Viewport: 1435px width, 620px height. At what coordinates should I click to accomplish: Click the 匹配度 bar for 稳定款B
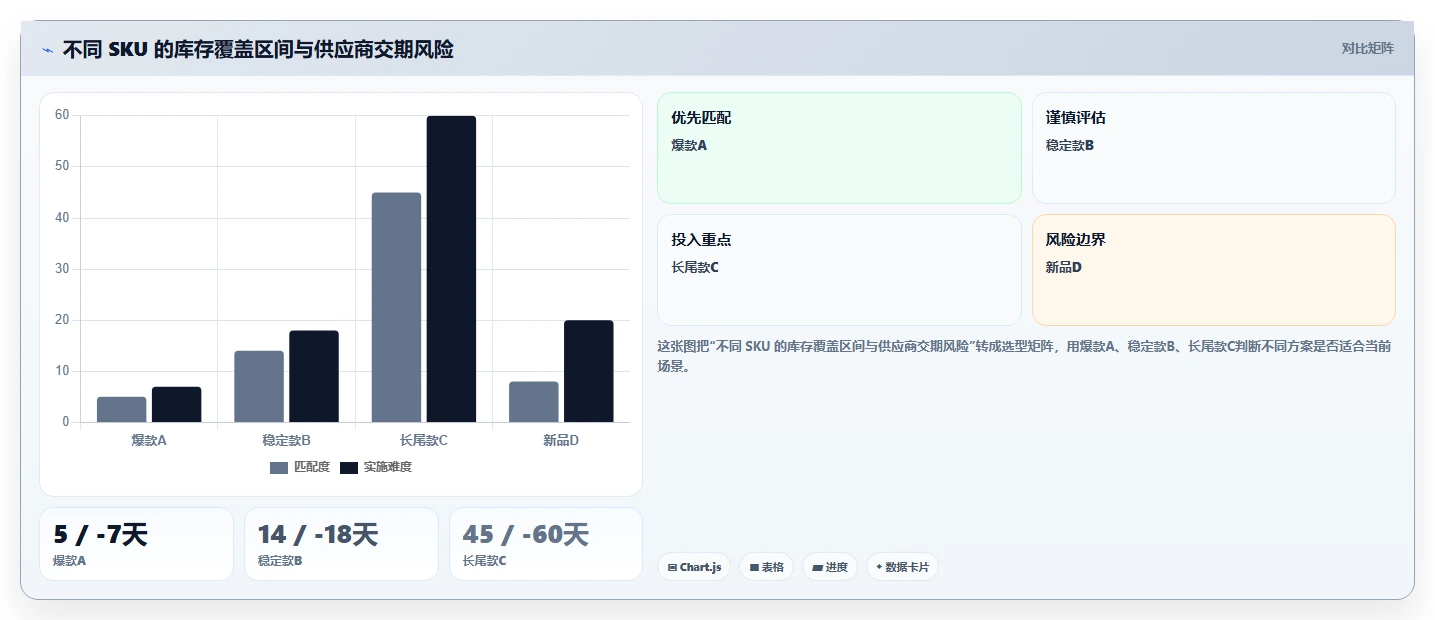259,386
